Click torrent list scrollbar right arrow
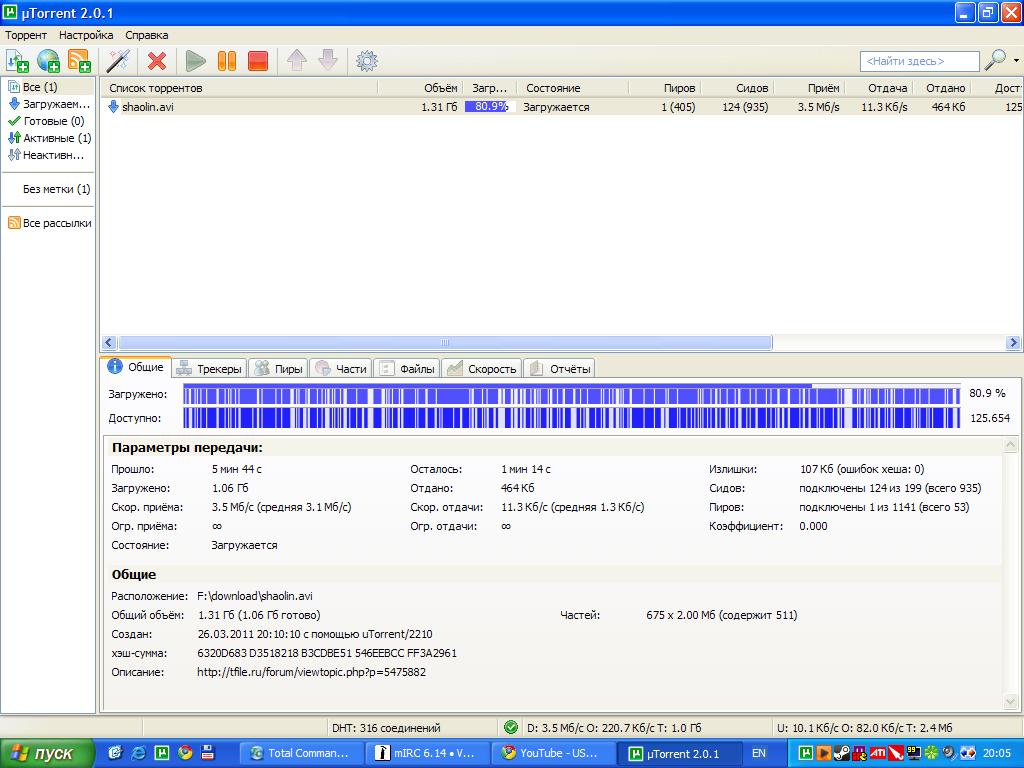 1014,342
